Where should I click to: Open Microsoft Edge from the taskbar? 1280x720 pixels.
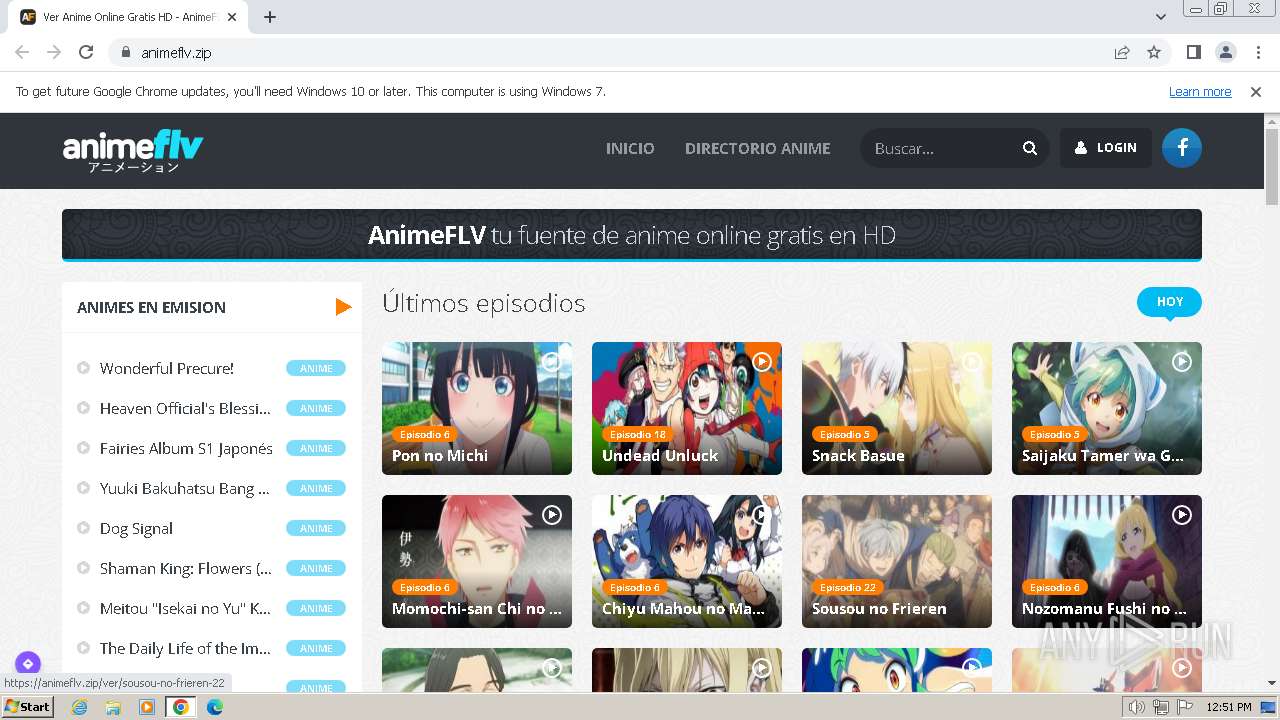215,707
